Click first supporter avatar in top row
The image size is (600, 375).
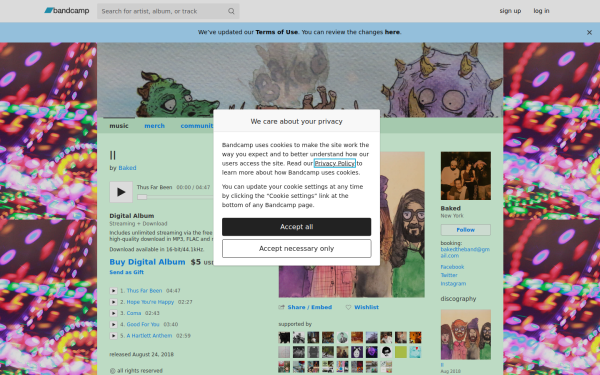[x=284, y=338]
